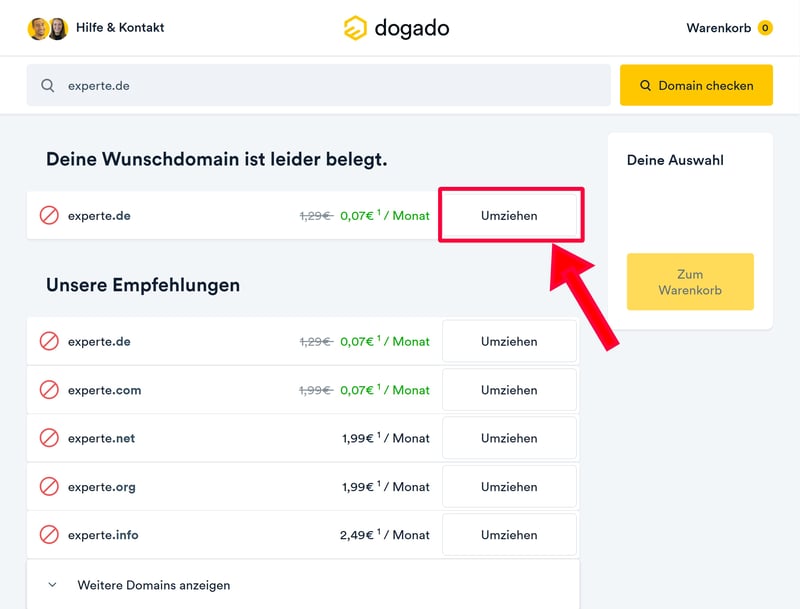Click the Zum Warenkorb button
This screenshot has width=800, height=609.
pyautogui.click(x=690, y=282)
